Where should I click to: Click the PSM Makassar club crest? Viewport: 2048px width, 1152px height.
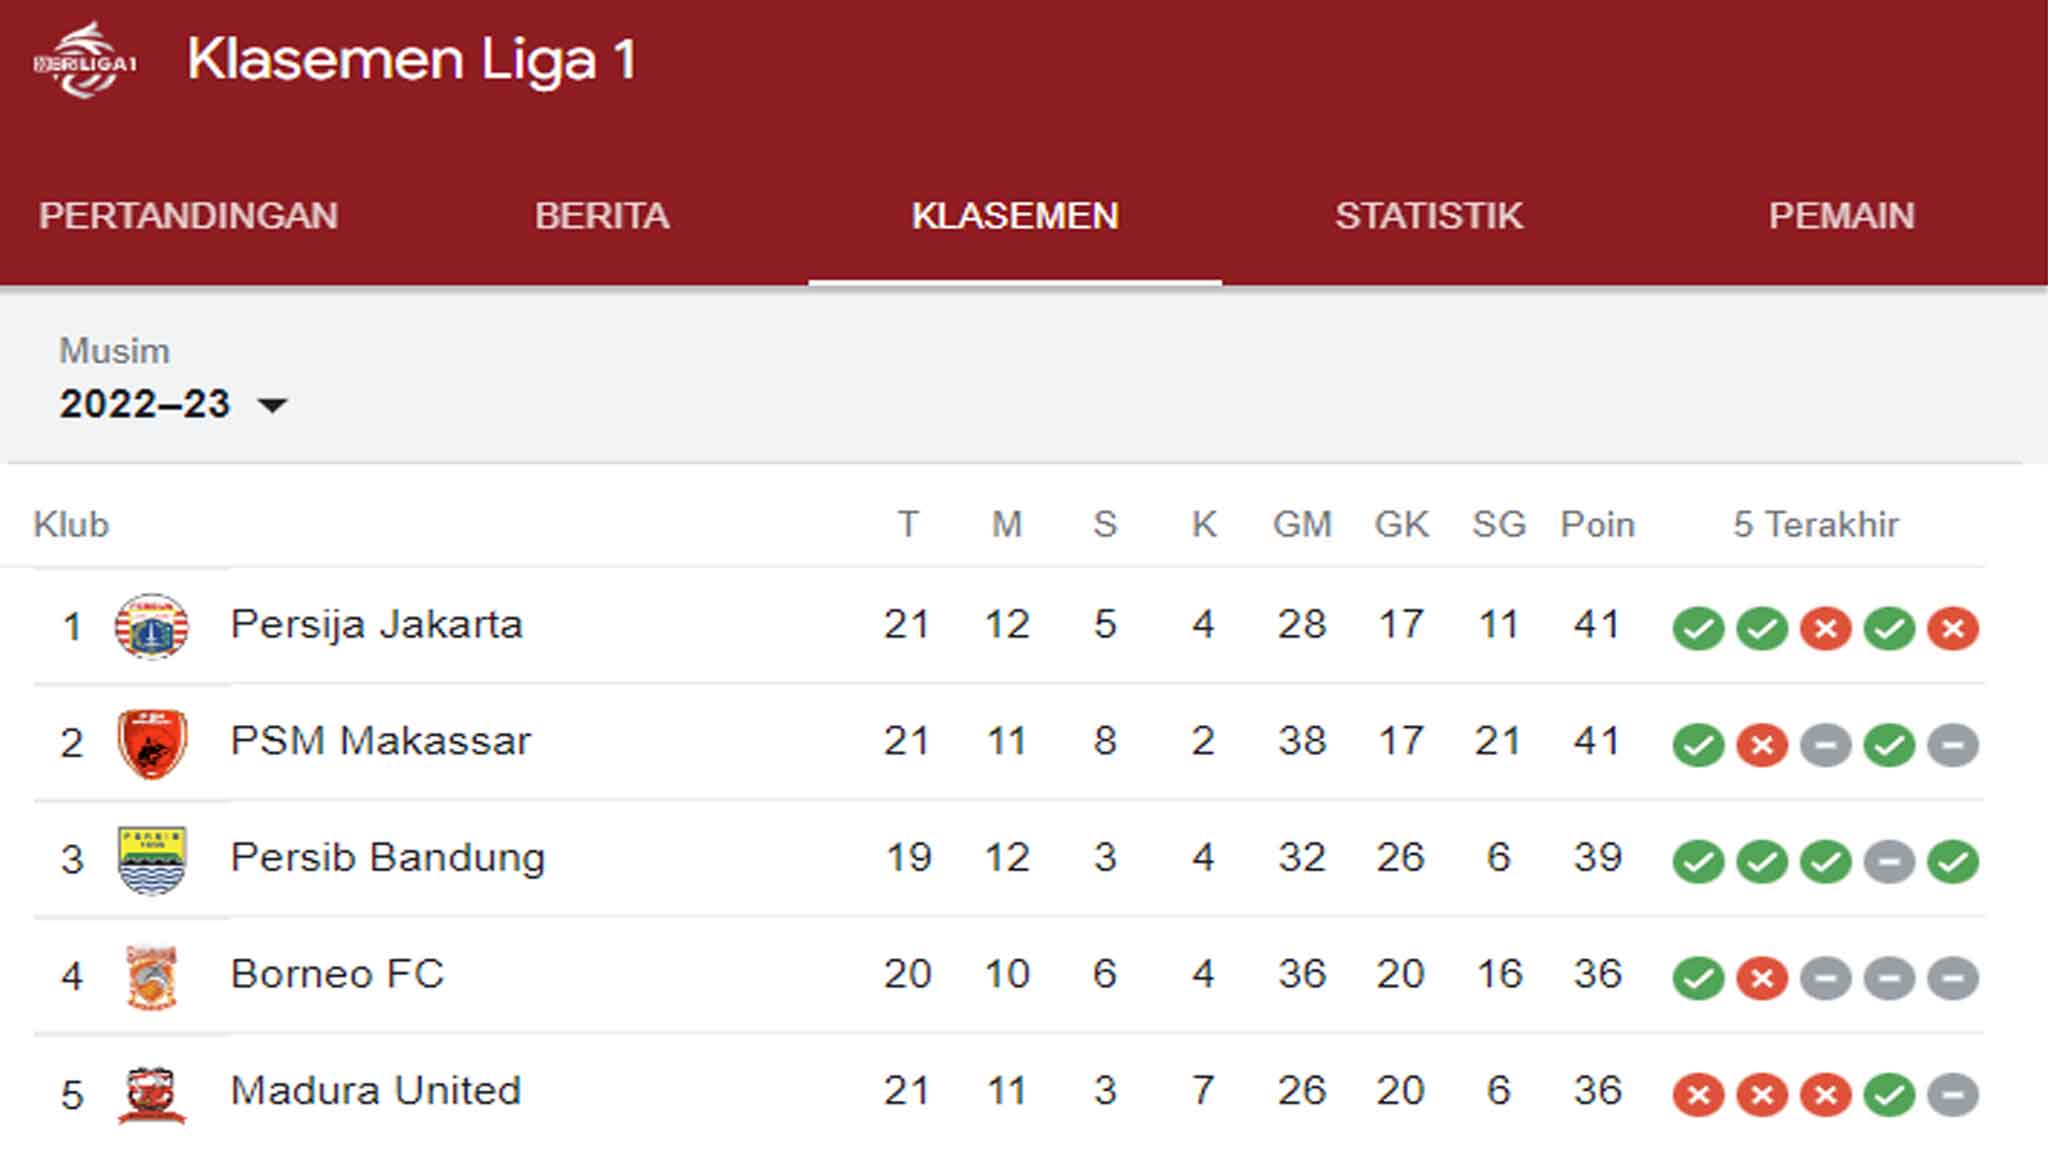[x=152, y=743]
